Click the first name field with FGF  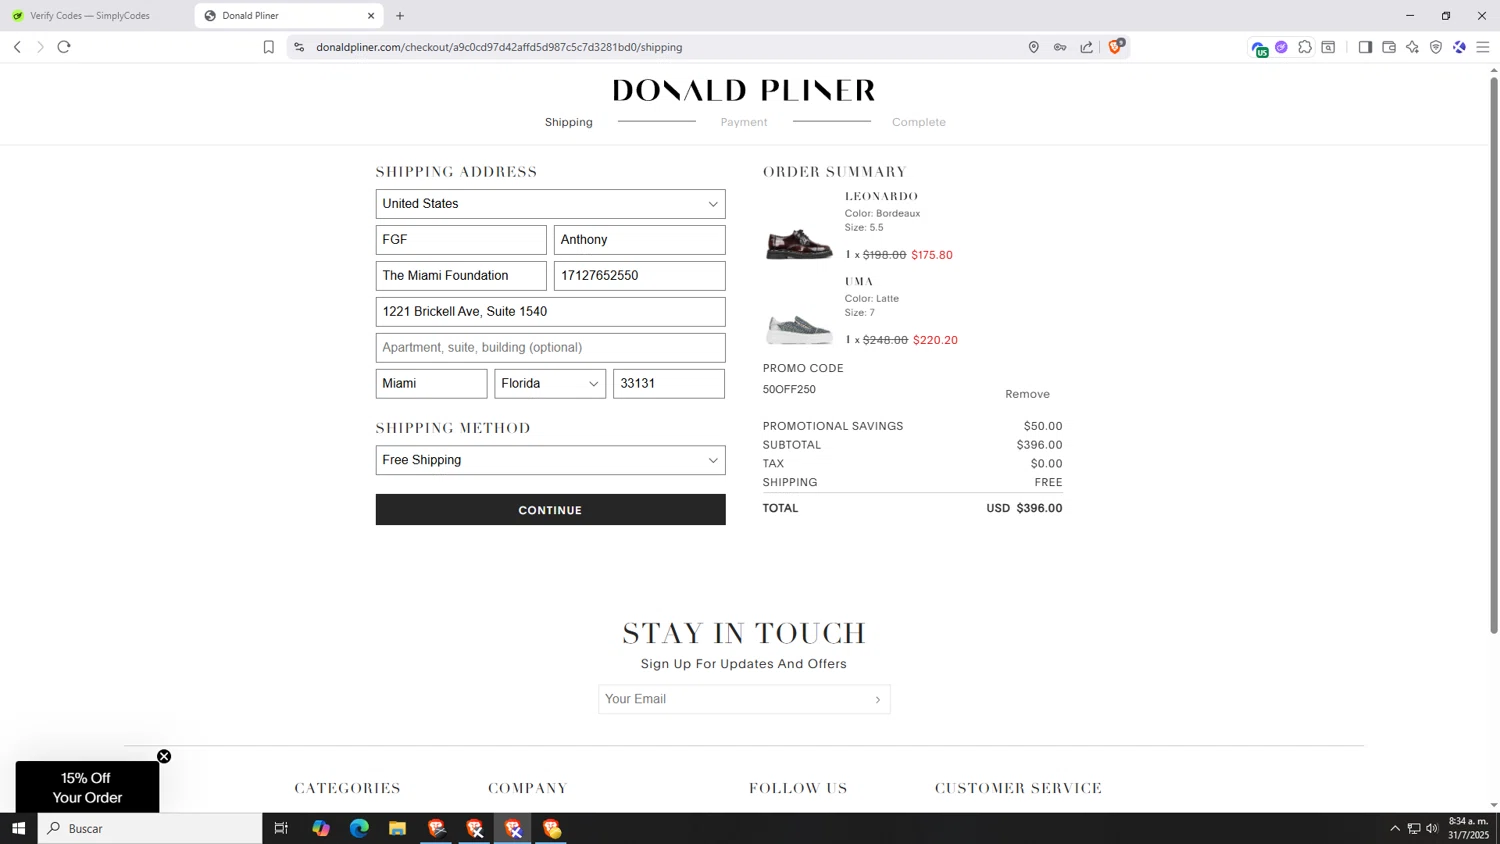[461, 240]
